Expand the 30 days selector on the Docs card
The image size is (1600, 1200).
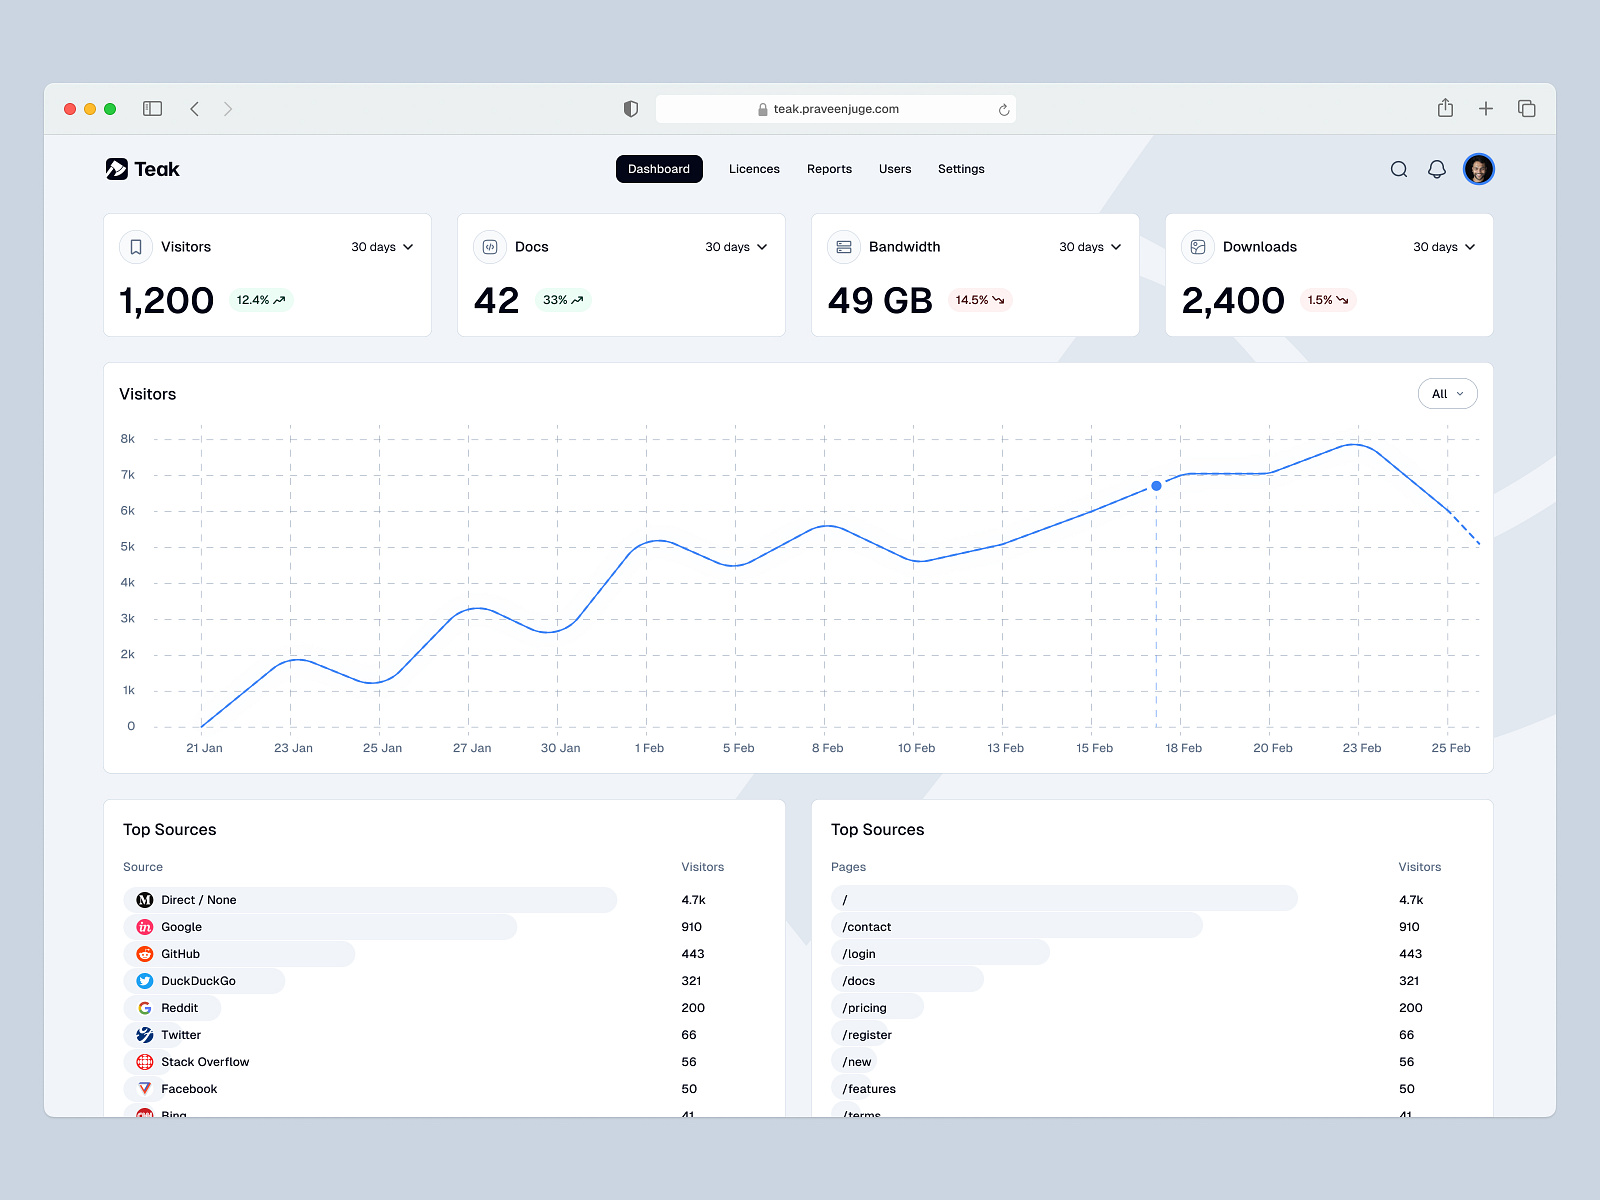[x=736, y=247]
